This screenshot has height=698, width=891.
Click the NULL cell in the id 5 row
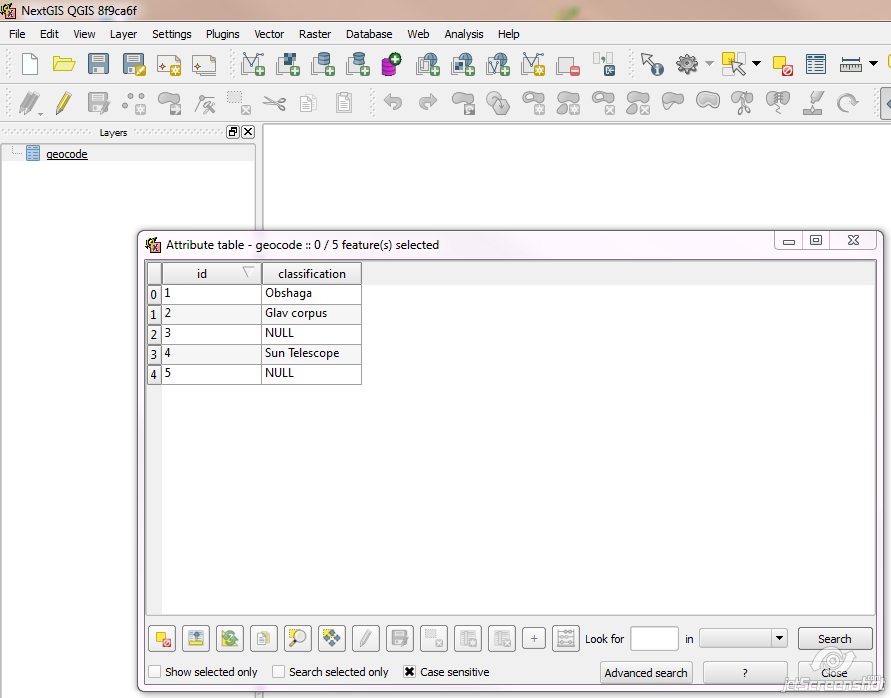pyautogui.click(x=311, y=374)
